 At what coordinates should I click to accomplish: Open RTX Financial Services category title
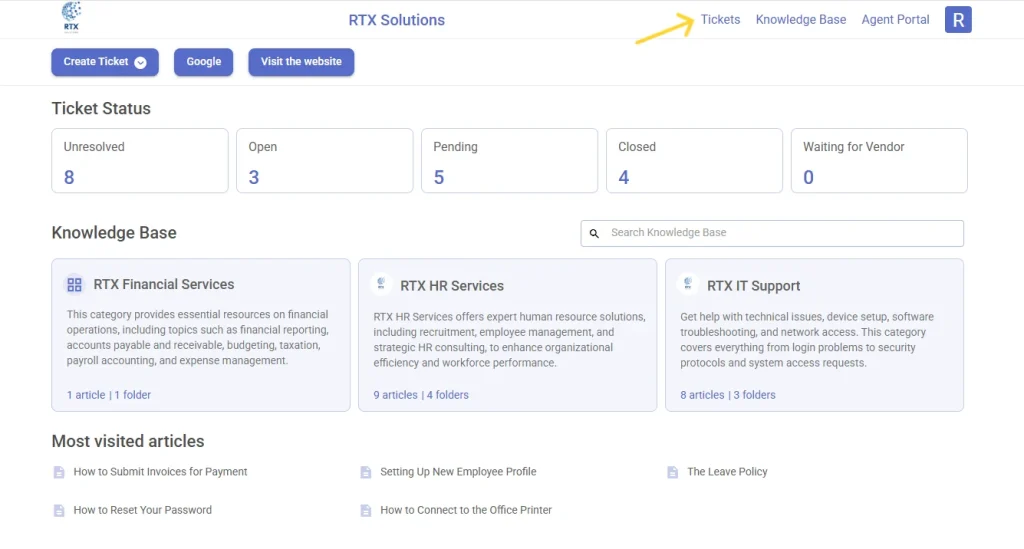pyautogui.click(x=163, y=285)
